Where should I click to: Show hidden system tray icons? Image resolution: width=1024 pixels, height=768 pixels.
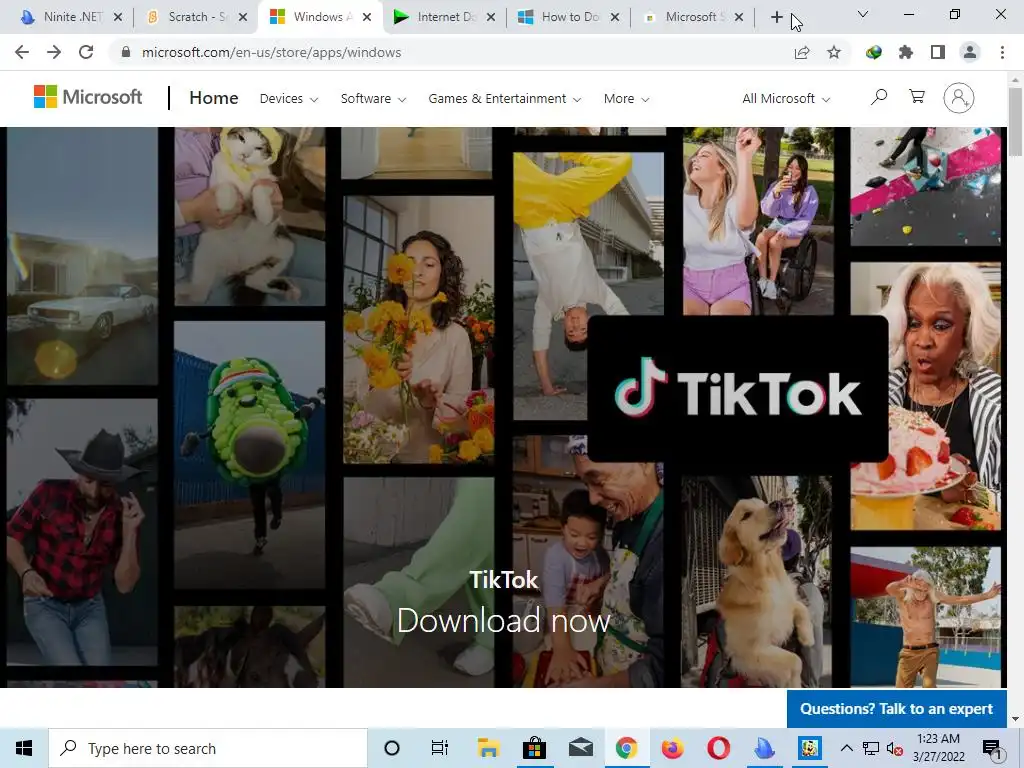click(846, 748)
